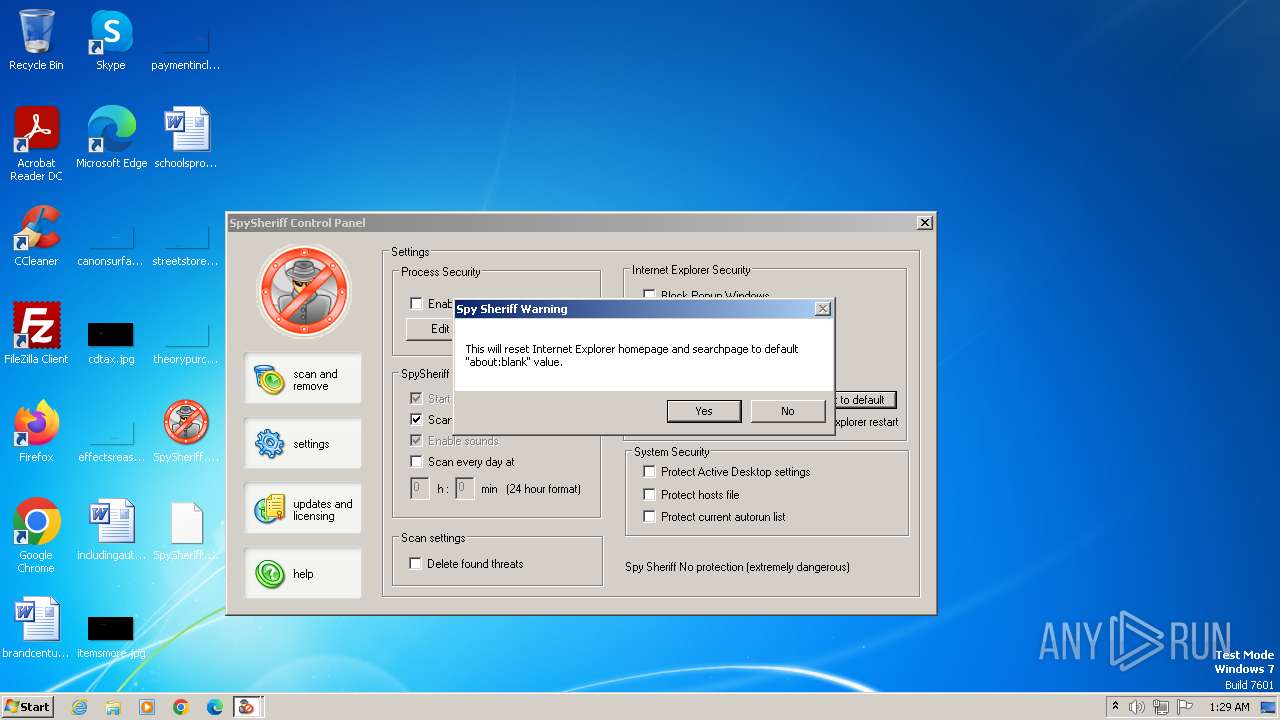Toggle Delete found threats checkbox
Screen dimensions: 1280x720
(x=416, y=564)
